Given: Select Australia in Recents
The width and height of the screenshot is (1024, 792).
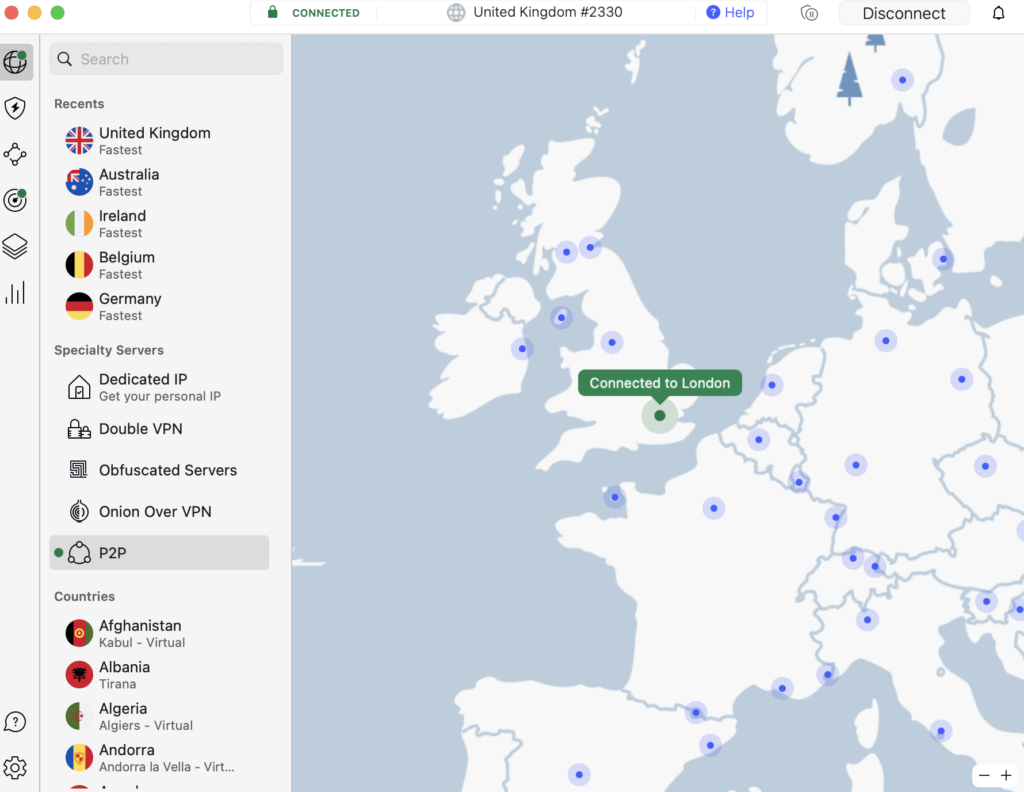Looking at the screenshot, I should pyautogui.click(x=159, y=182).
